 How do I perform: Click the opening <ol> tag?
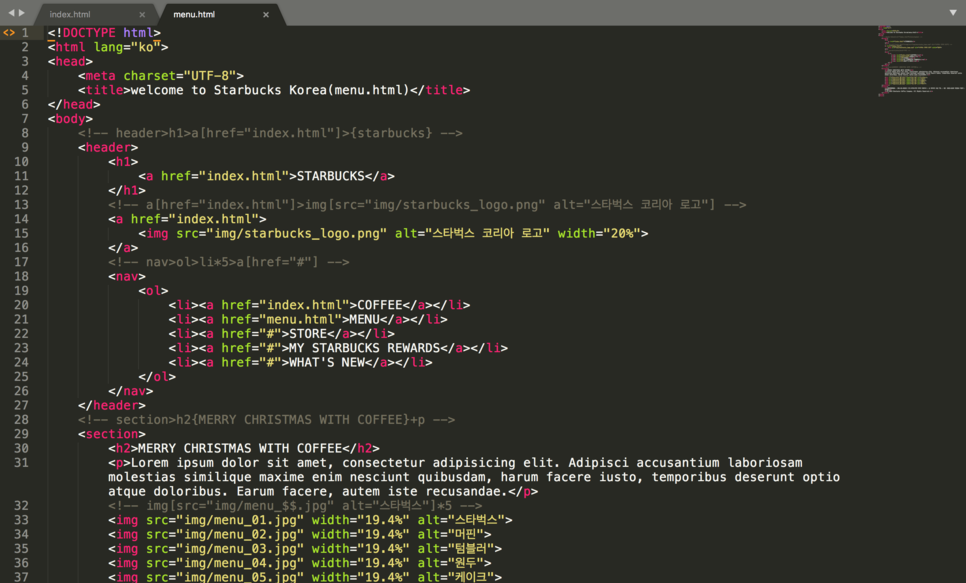point(153,291)
